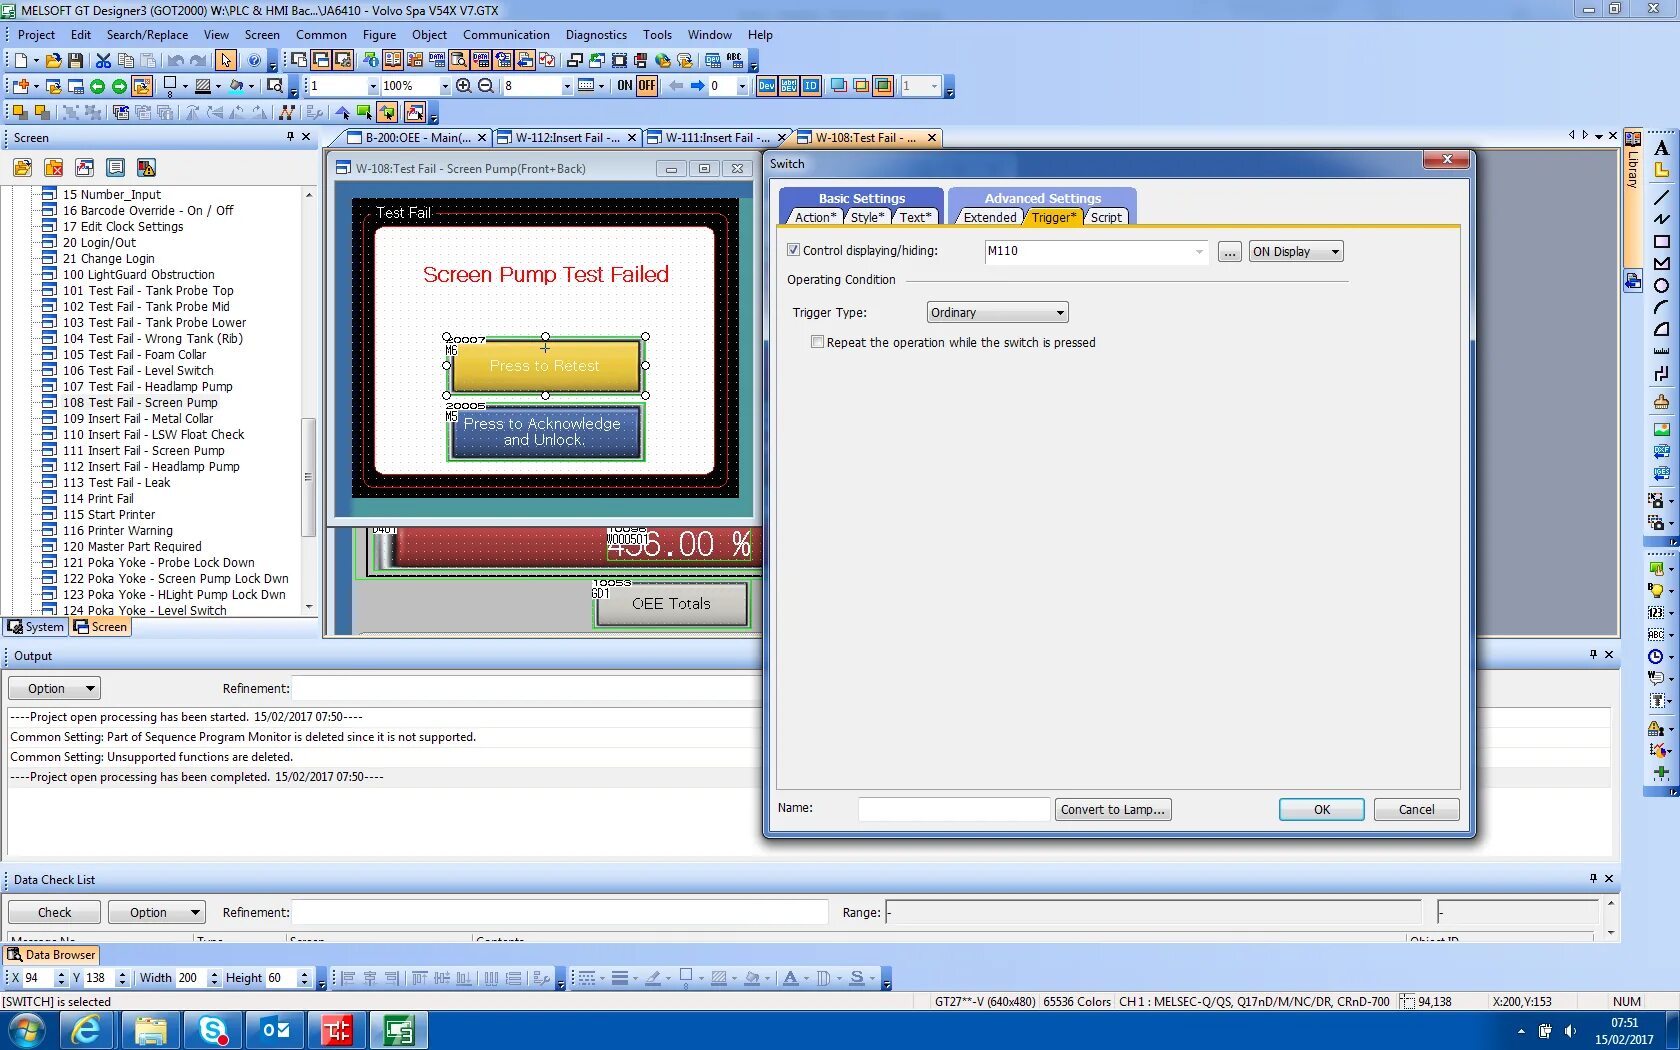
Task: Select the Line drawing tool
Action: pos(1661,197)
